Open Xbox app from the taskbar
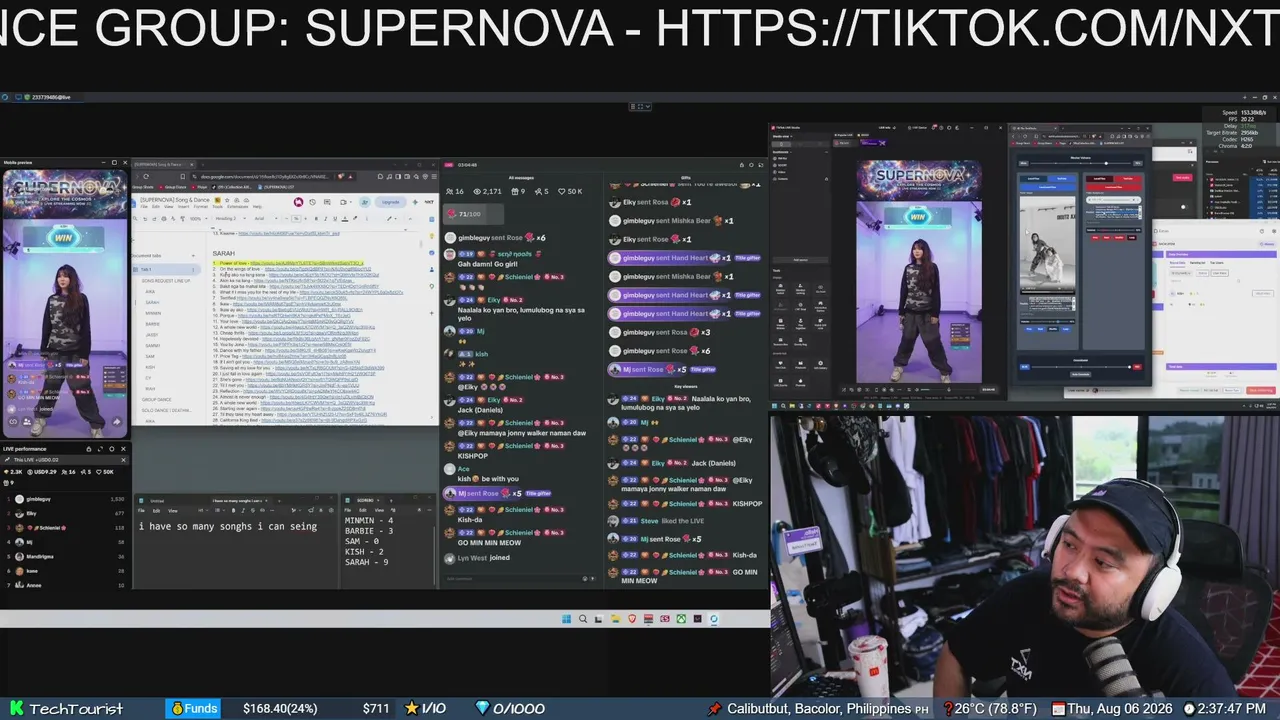The image size is (1280, 720). coord(681,619)
